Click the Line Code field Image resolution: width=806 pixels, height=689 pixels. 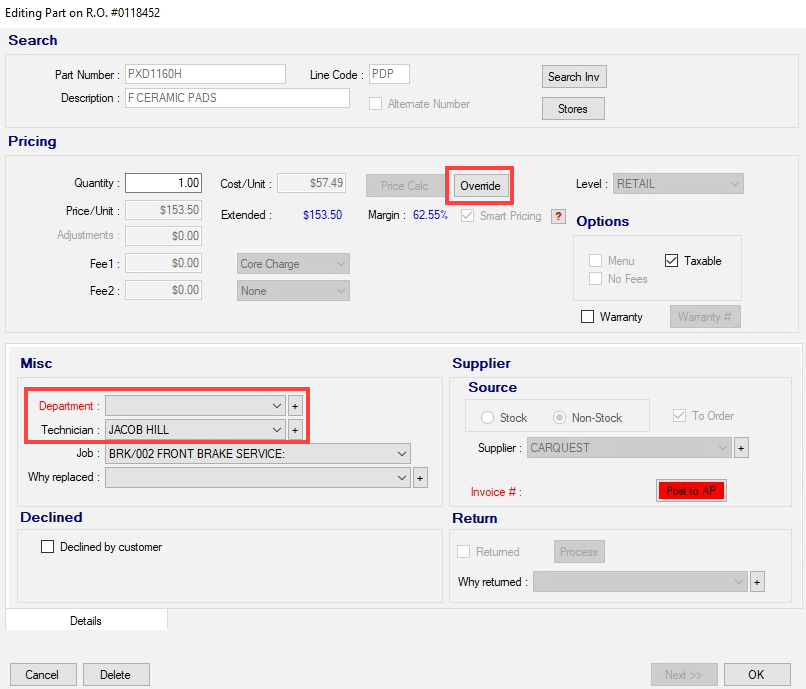[x=389, y=74]
